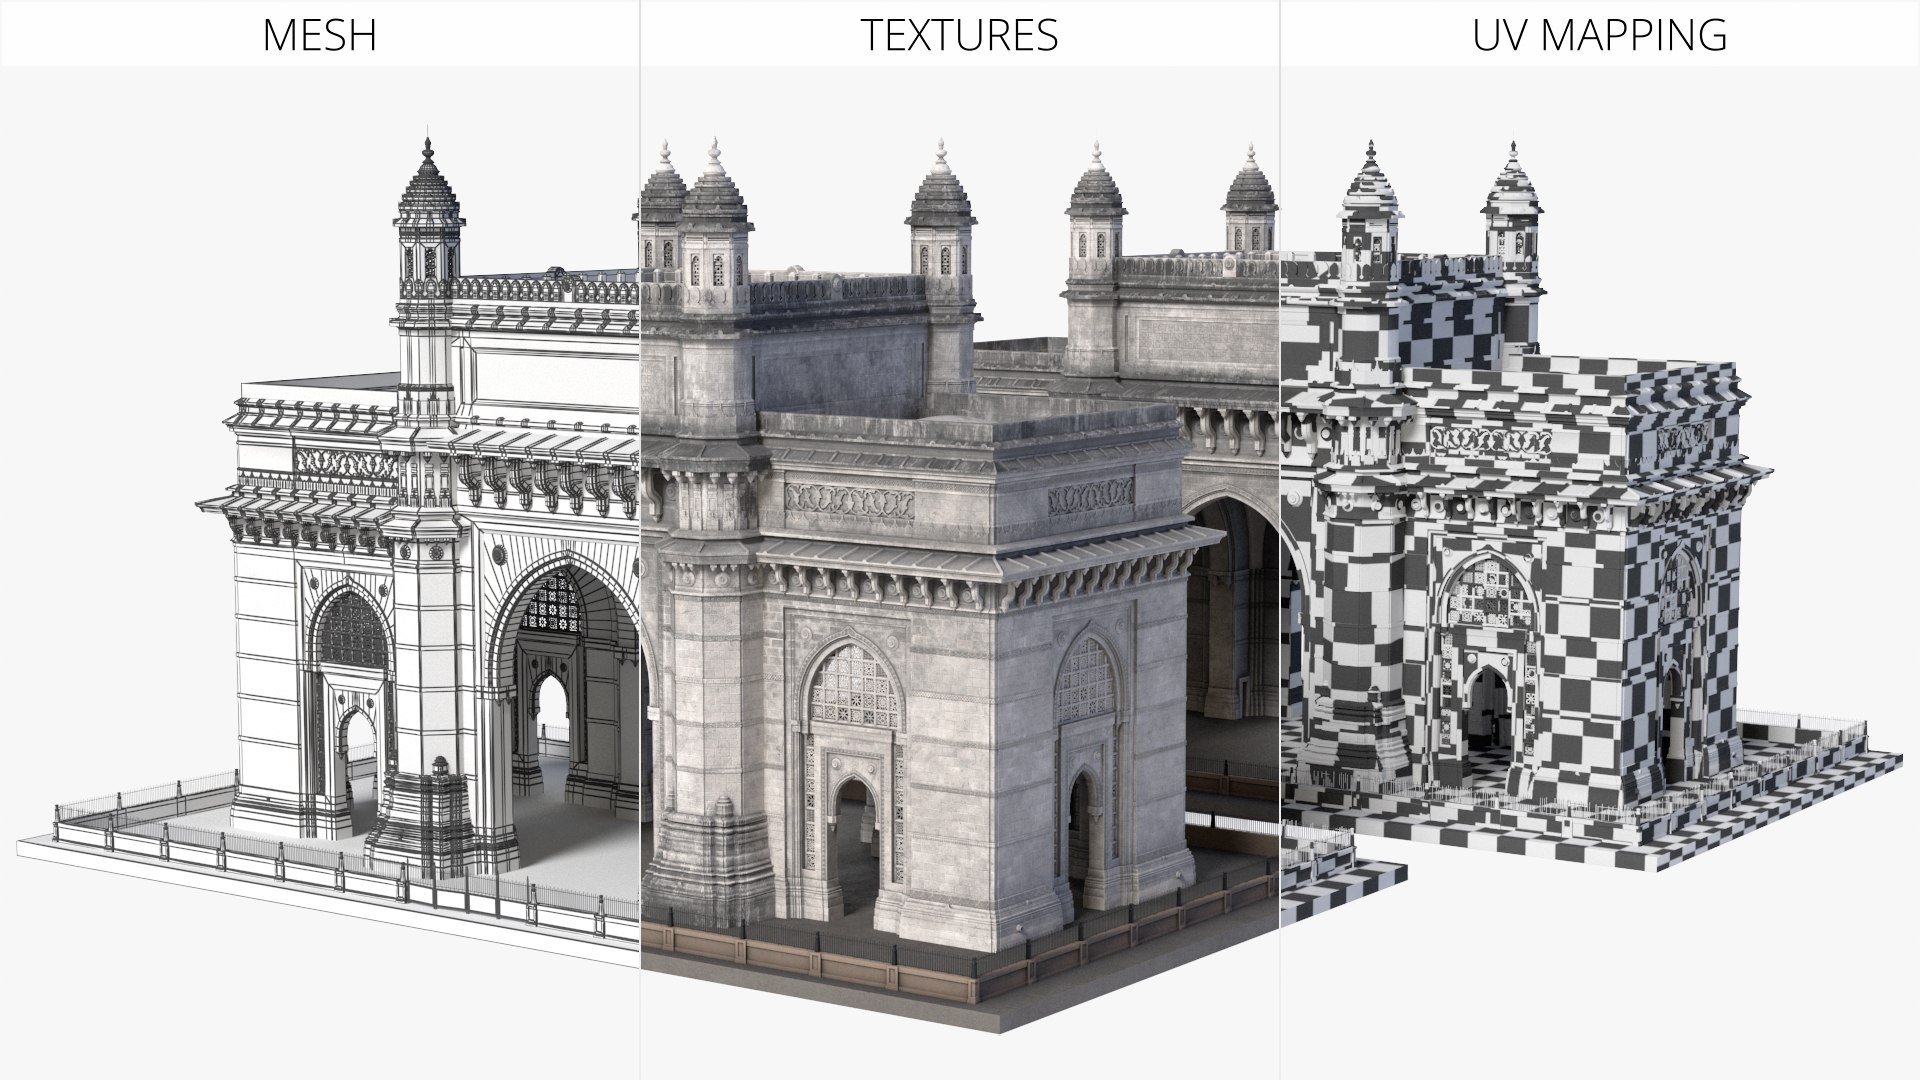Click the UV MAPPING heading label
The height and width of the screenshot is (1080, 1920).
click(x=1599, y=35)
